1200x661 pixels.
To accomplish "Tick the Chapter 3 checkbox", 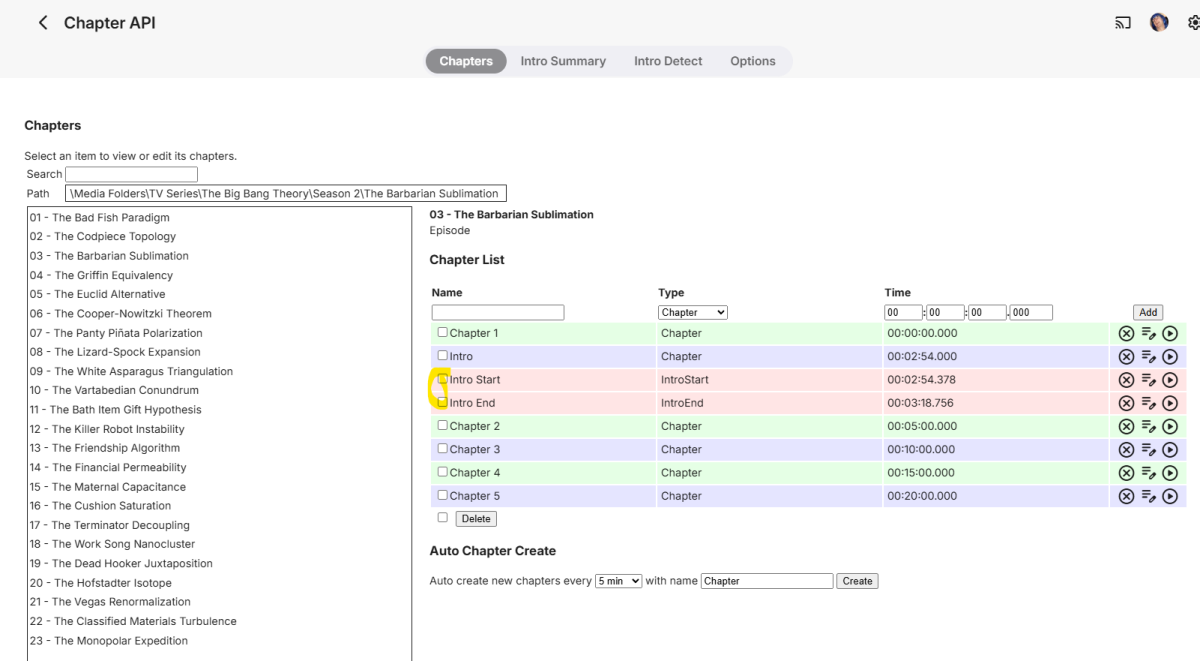I will tap(443, 449).
